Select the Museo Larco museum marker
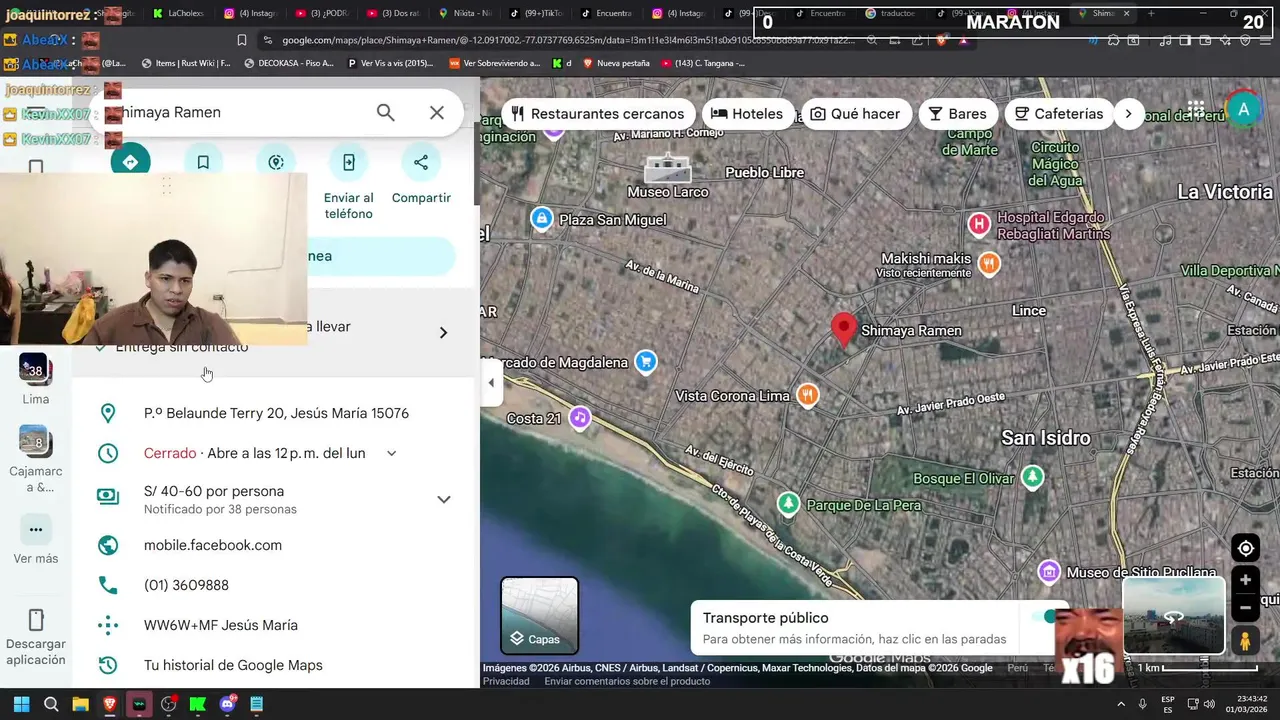The height and width of the screenshot is (720, 1280). (667, 168)
